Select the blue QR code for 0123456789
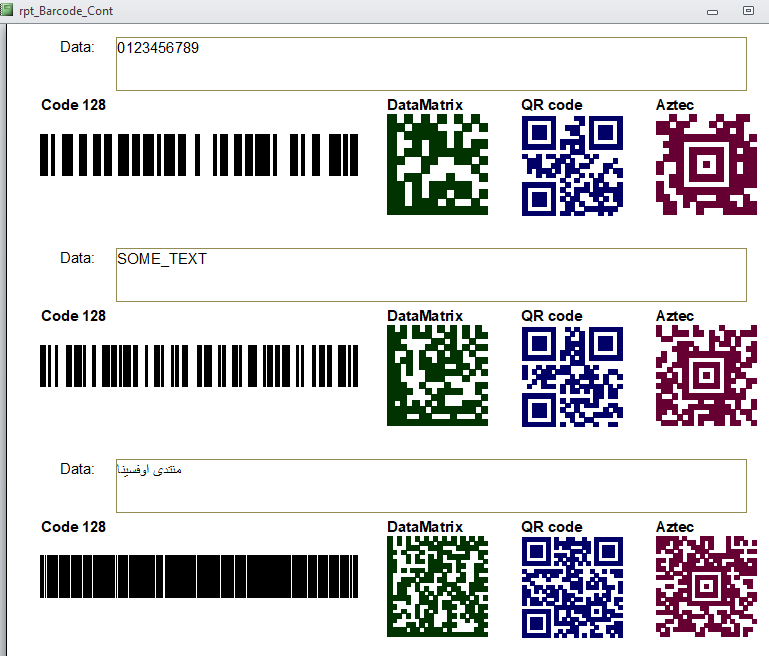 point(572,166)
